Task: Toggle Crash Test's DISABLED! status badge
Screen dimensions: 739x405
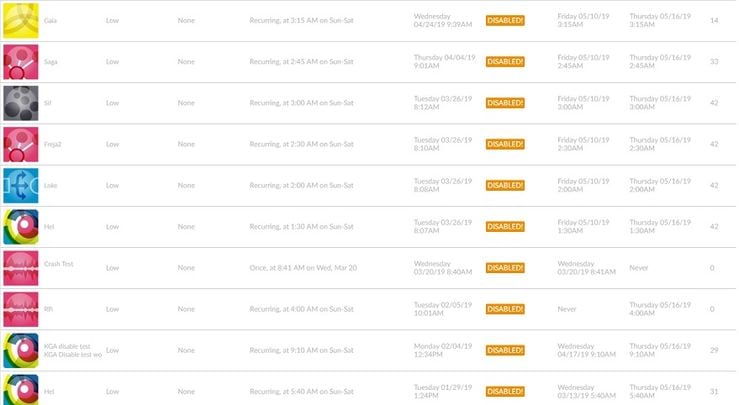Action: tap(505, 267)
